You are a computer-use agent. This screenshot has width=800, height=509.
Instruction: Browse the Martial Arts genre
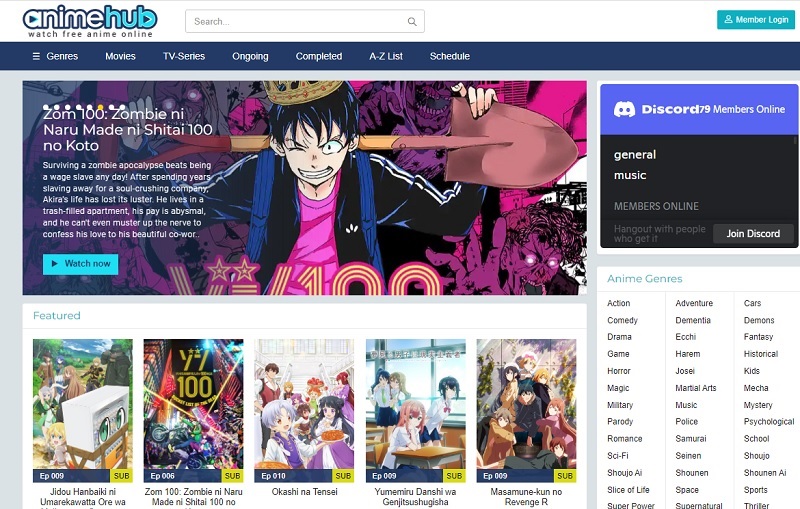coord(696,388)
